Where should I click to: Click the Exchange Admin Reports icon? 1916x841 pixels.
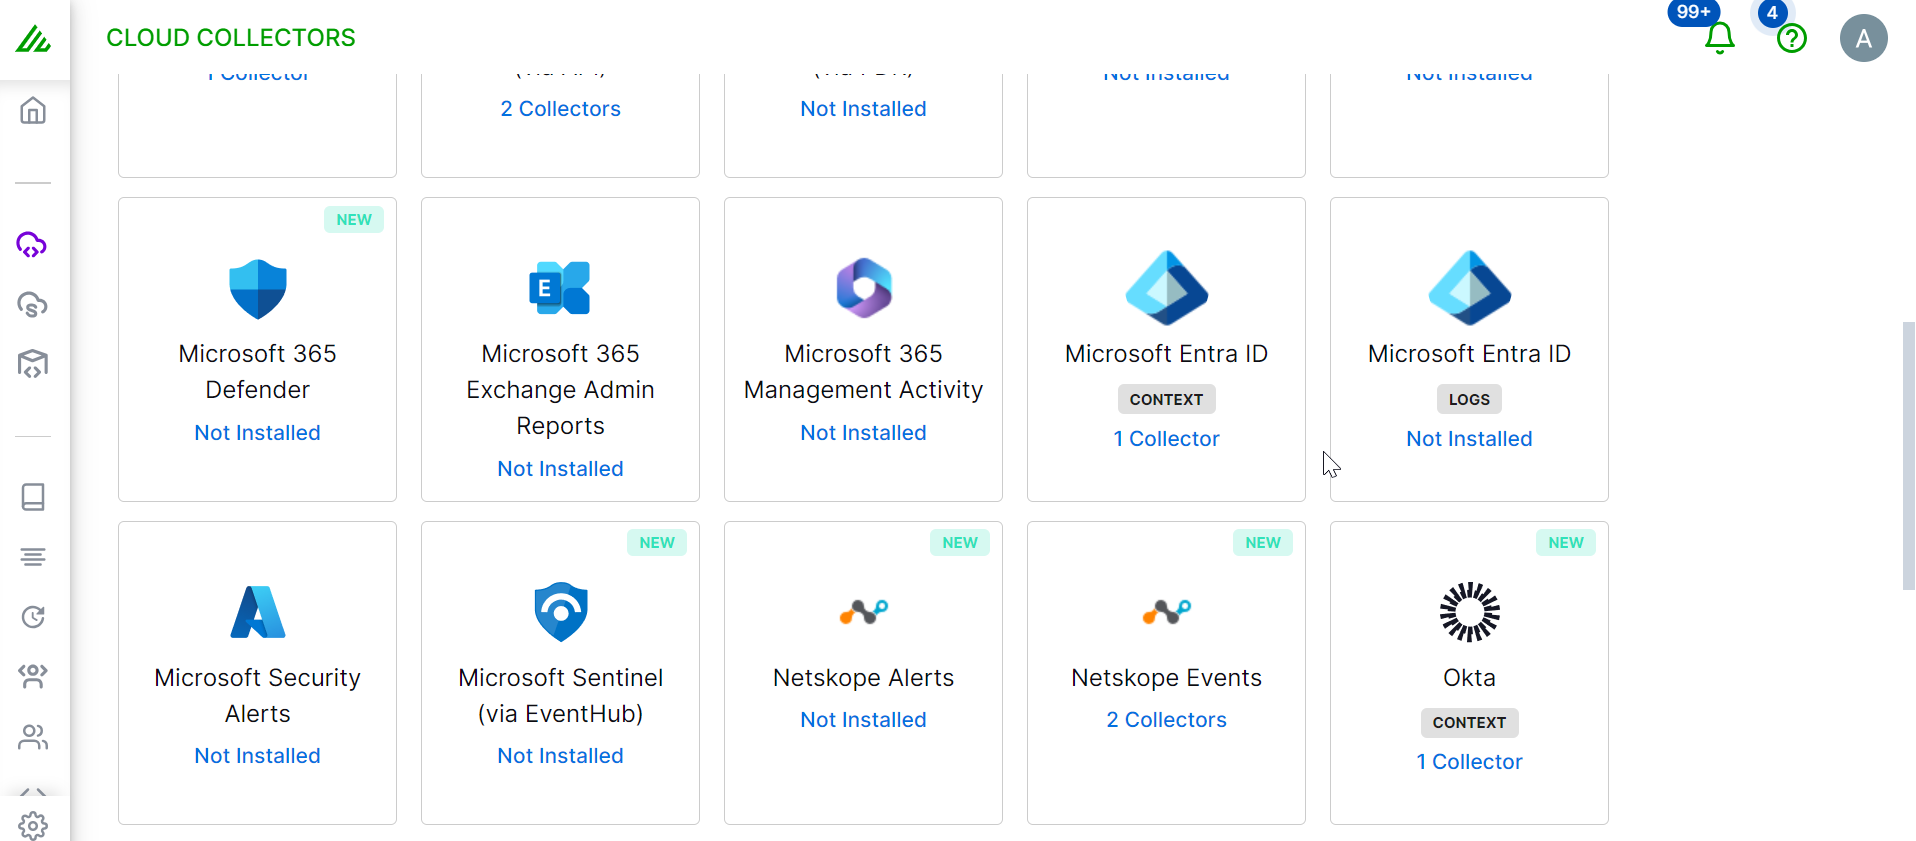[x=560, y=288]
